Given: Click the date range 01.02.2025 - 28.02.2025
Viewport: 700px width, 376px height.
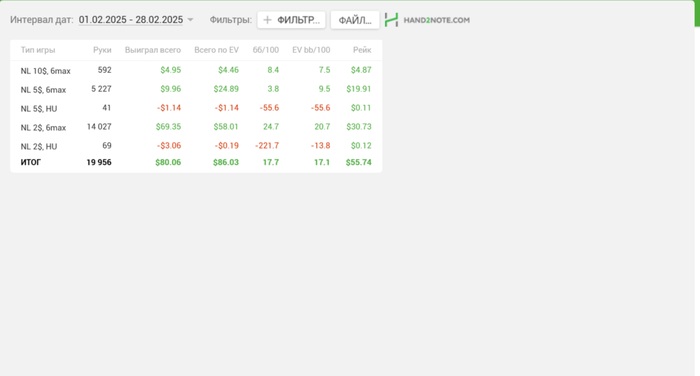Looking at the screenshot, I should pyautogui.click(x=131, y=20).
